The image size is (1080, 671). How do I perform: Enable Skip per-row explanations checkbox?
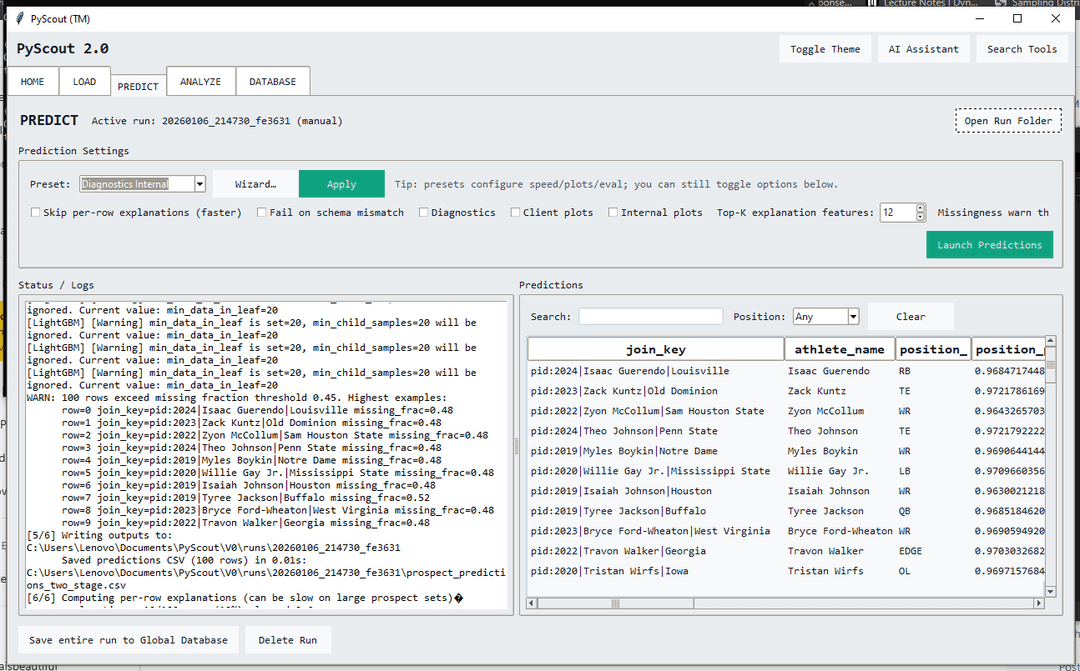coord(36,213)
